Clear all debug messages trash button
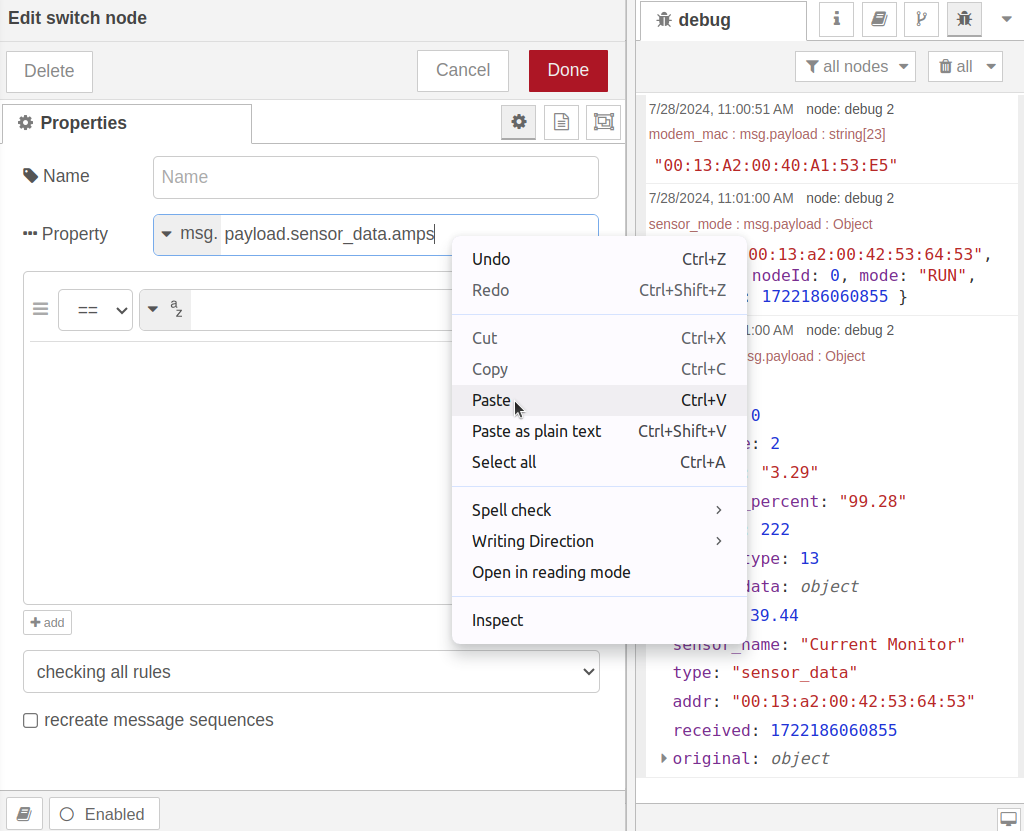Viewport: 1024px width, 831px height. pos(955,67)
